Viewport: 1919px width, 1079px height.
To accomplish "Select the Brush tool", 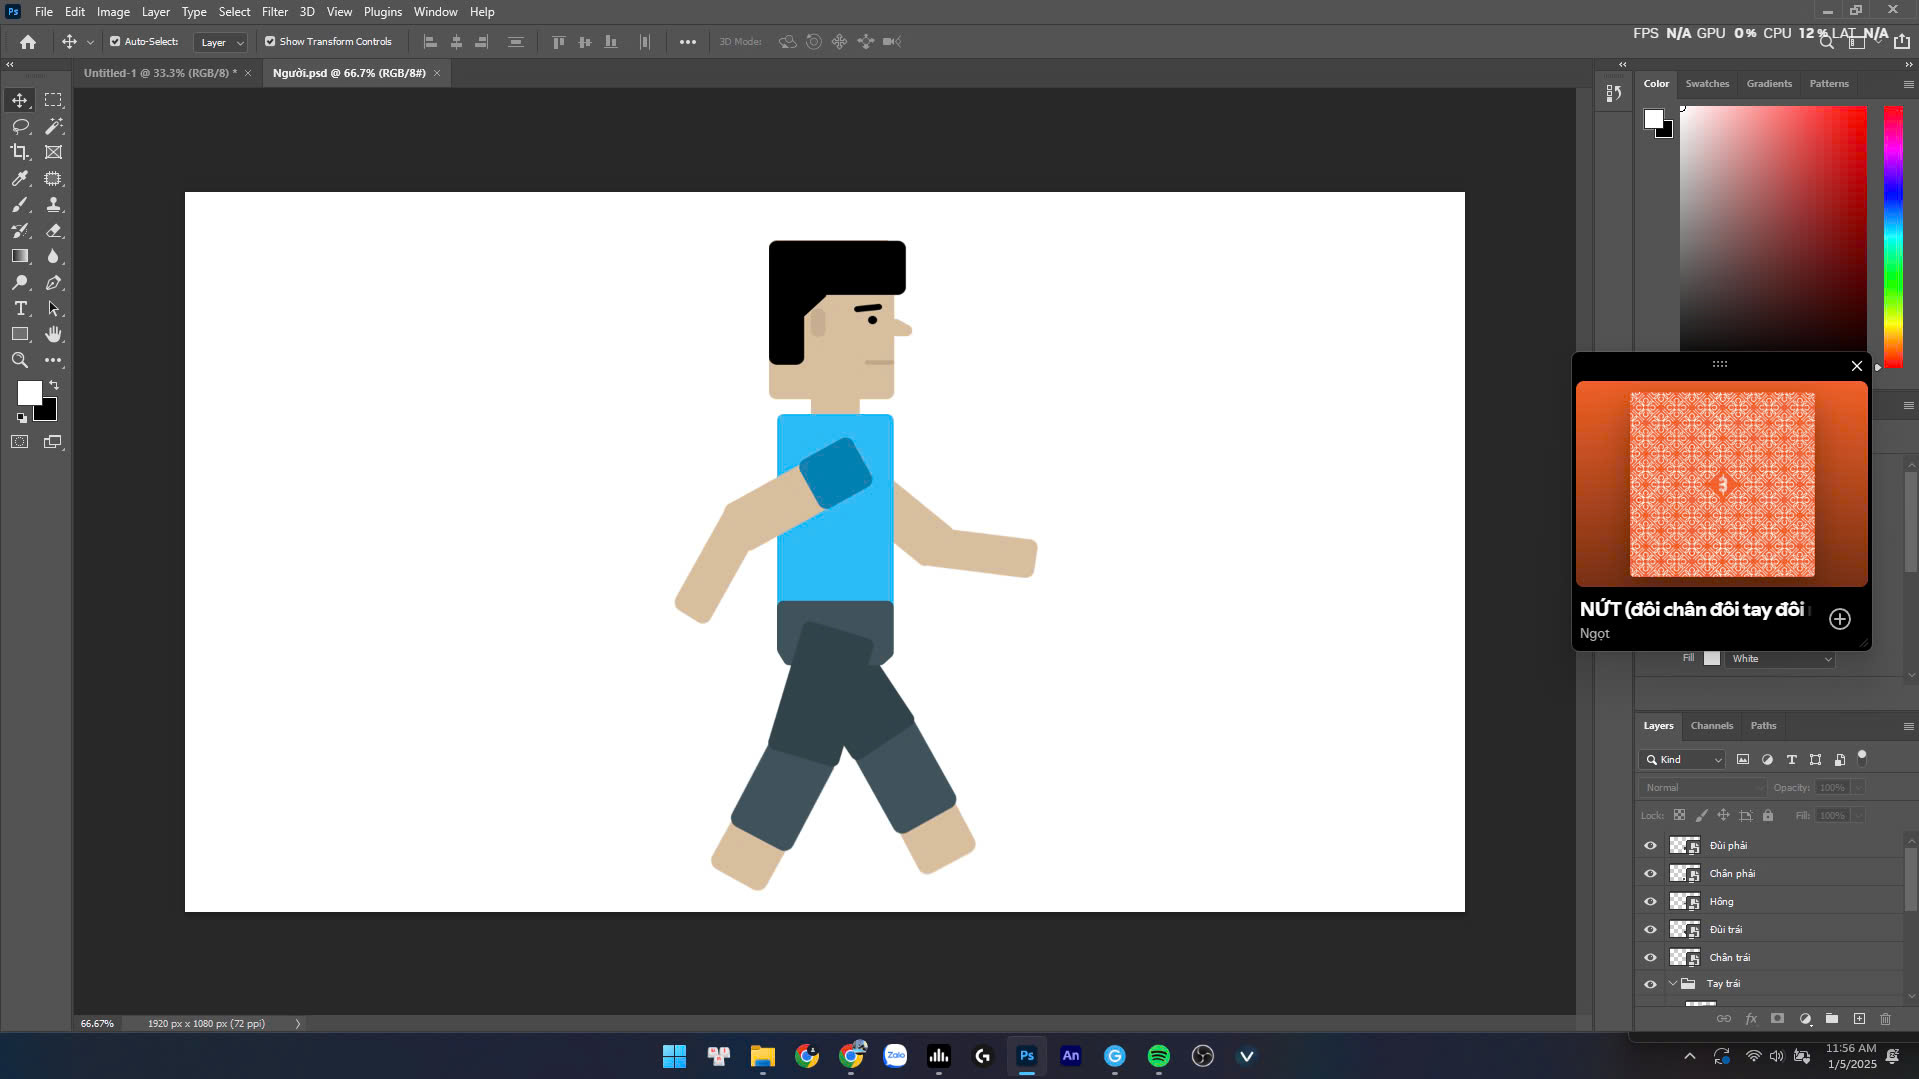I will pos(20,204).
